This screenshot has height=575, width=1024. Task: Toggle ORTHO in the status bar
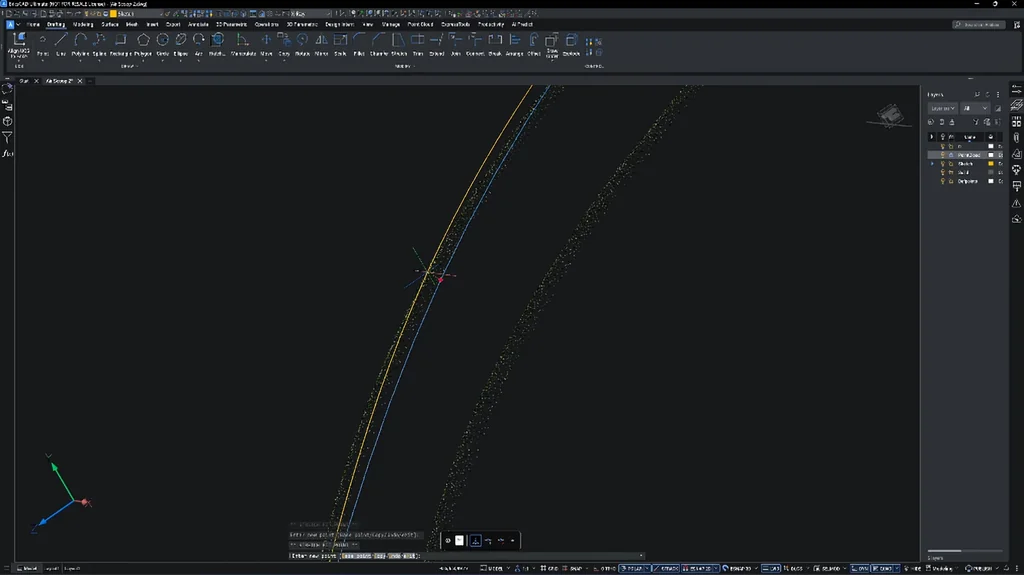click(x=605, y=568)
